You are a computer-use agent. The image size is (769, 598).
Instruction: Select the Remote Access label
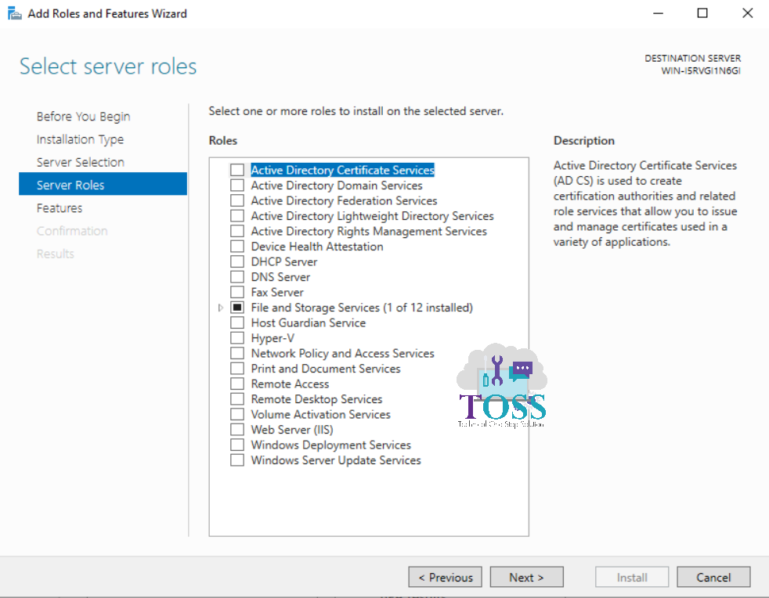click(x=290, y=384)
